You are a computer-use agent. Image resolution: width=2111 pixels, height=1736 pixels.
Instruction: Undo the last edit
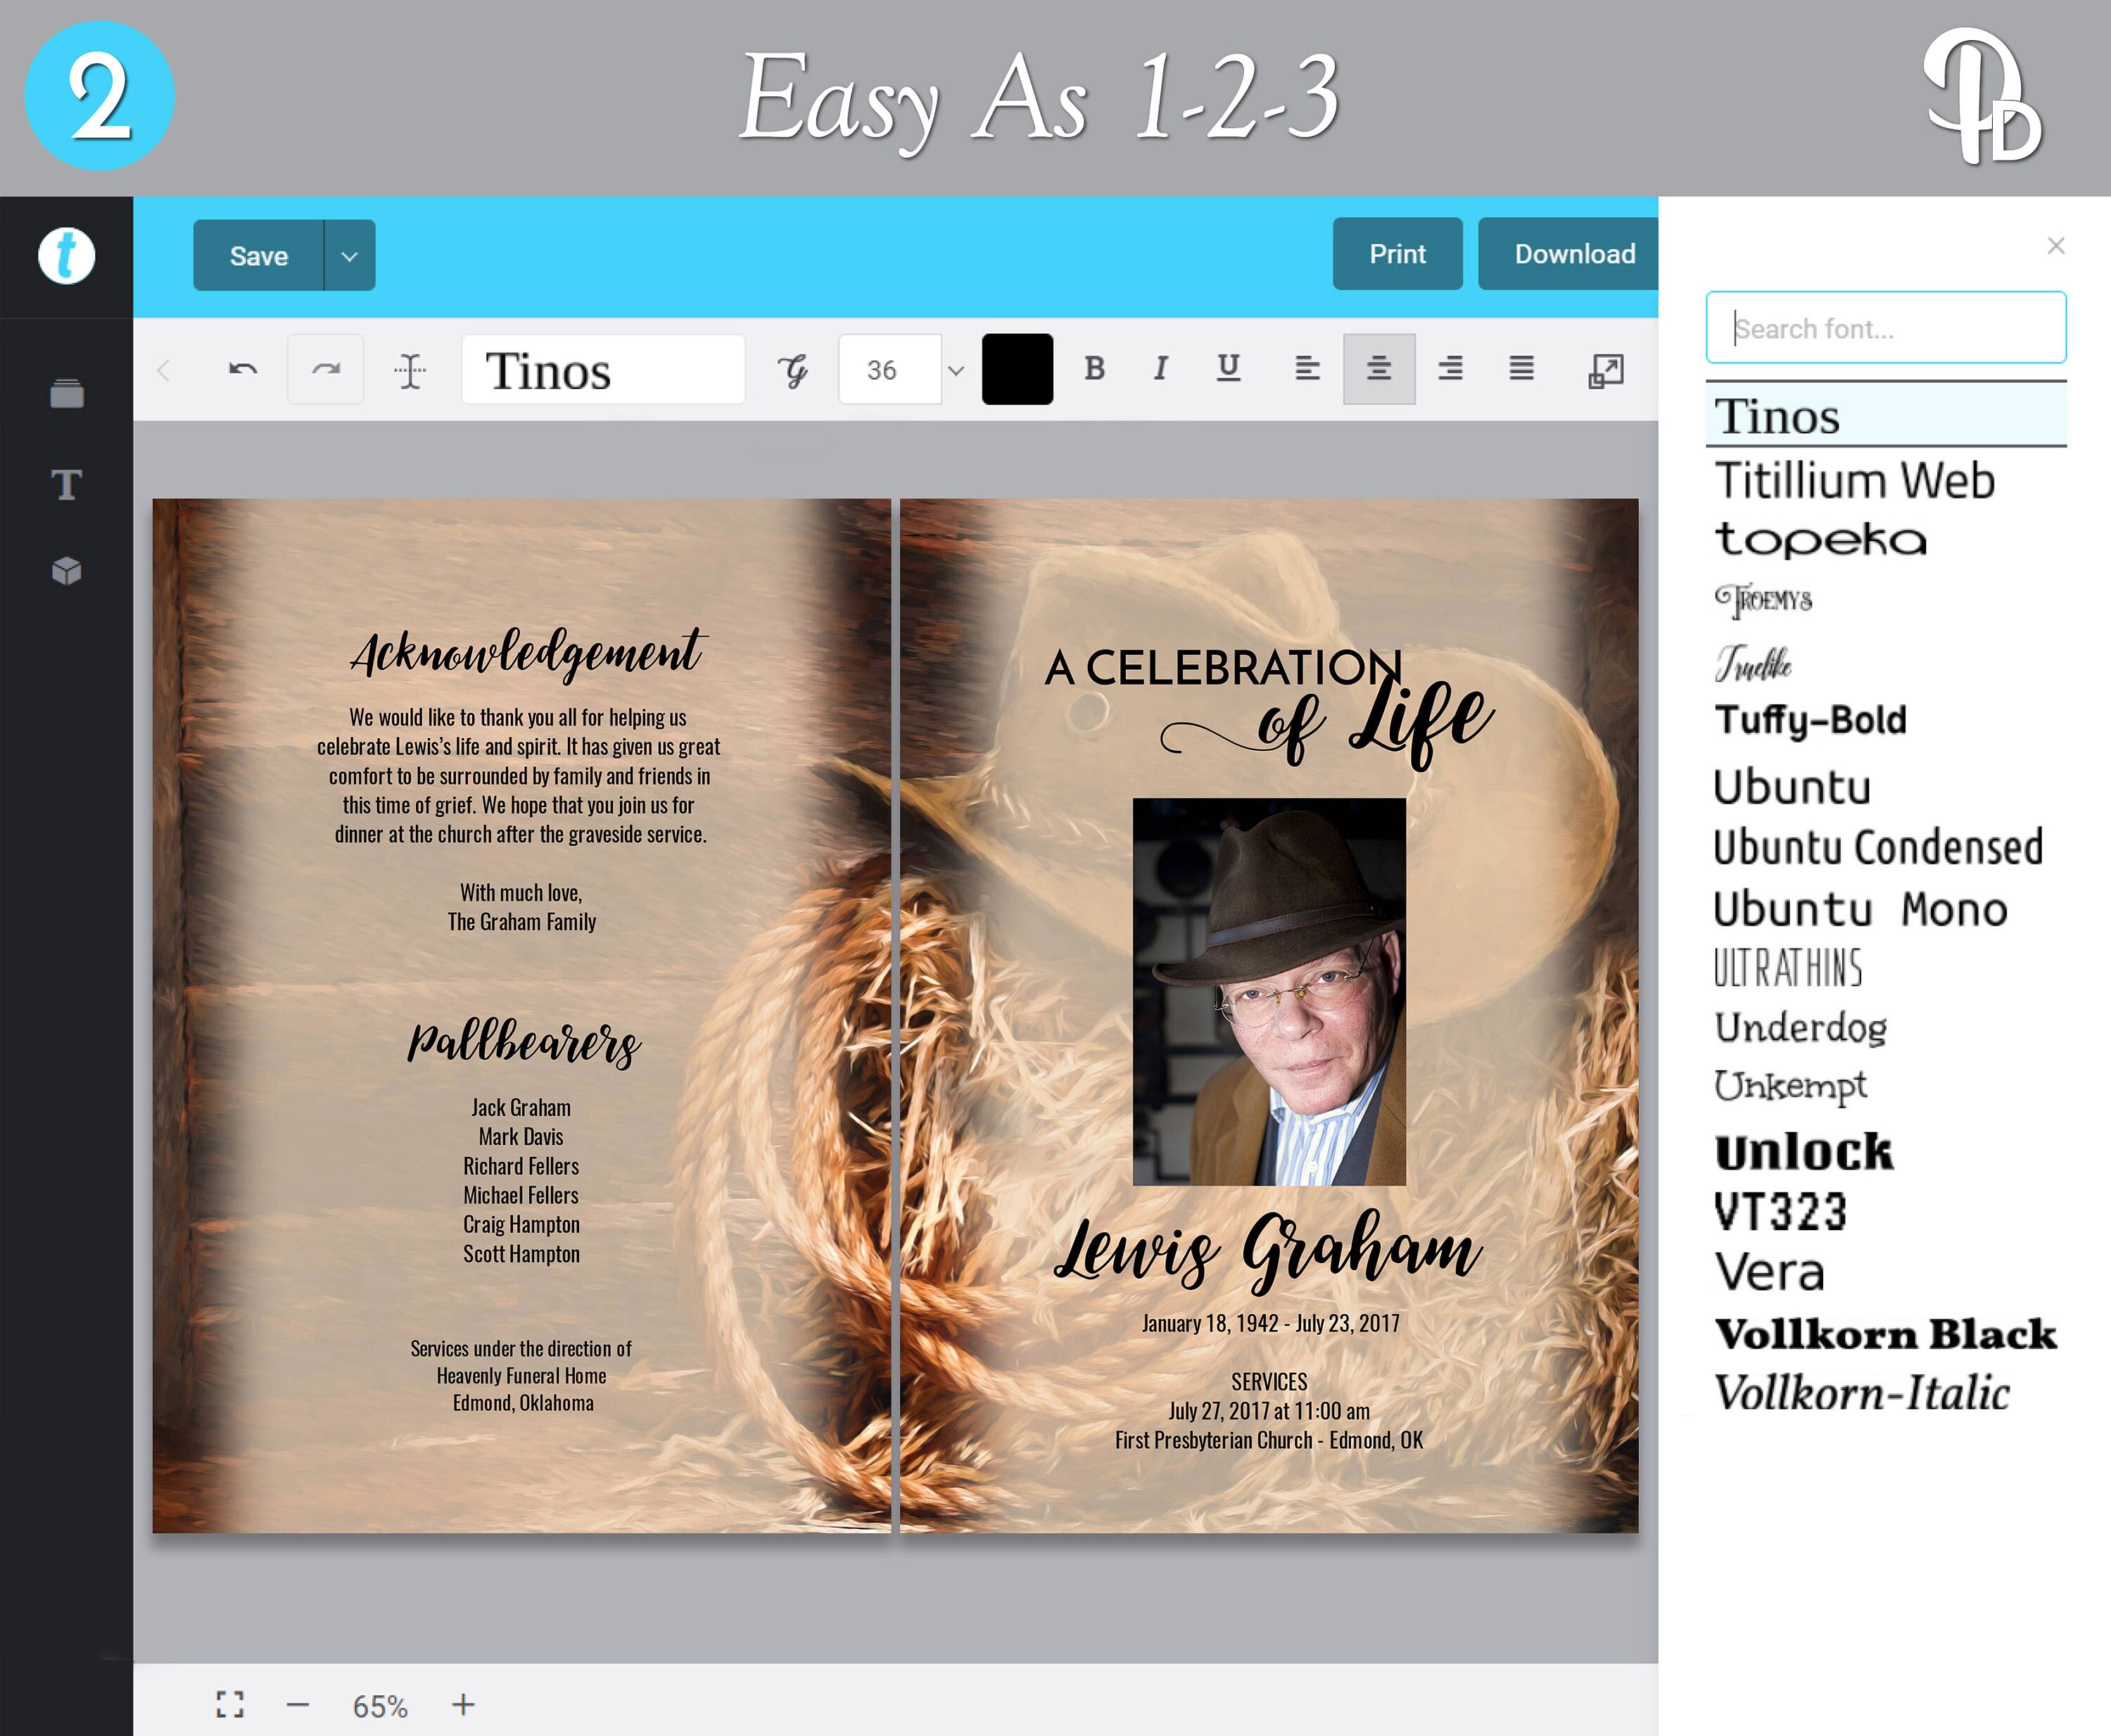(243, 369)
